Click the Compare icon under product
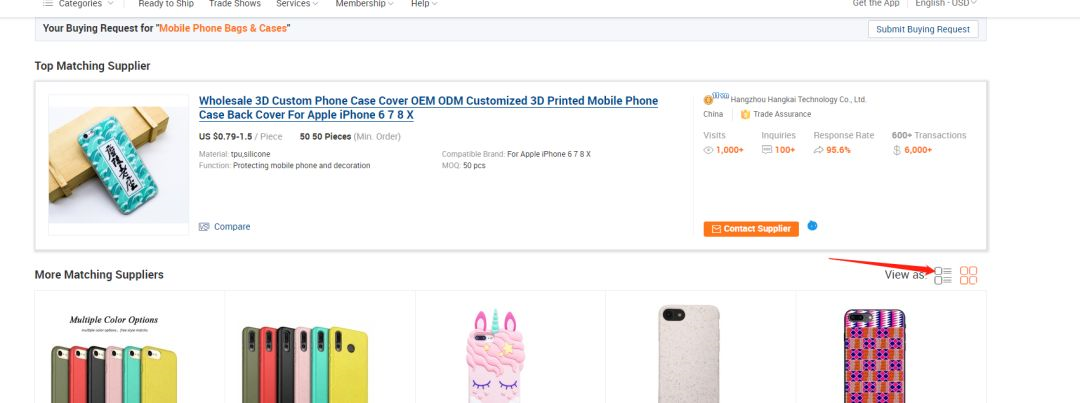This screenshot has height=403, width=1080. (x=204, y=227)
